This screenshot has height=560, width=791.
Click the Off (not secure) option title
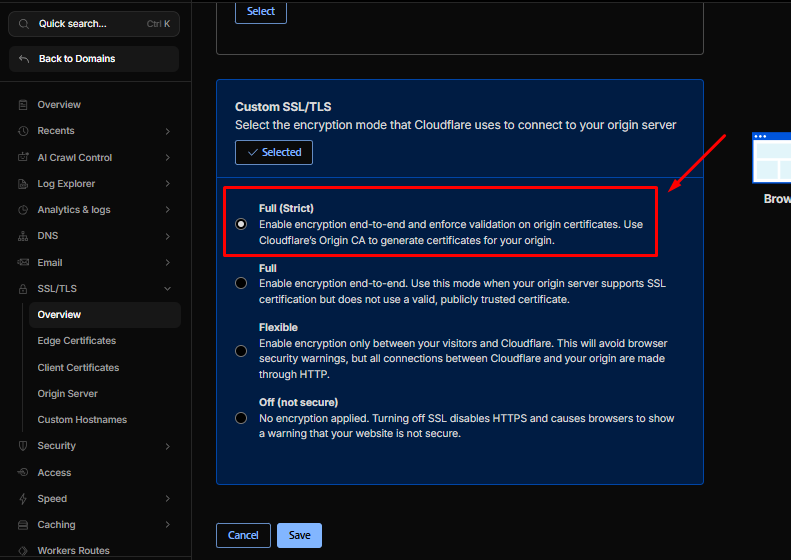299,403
